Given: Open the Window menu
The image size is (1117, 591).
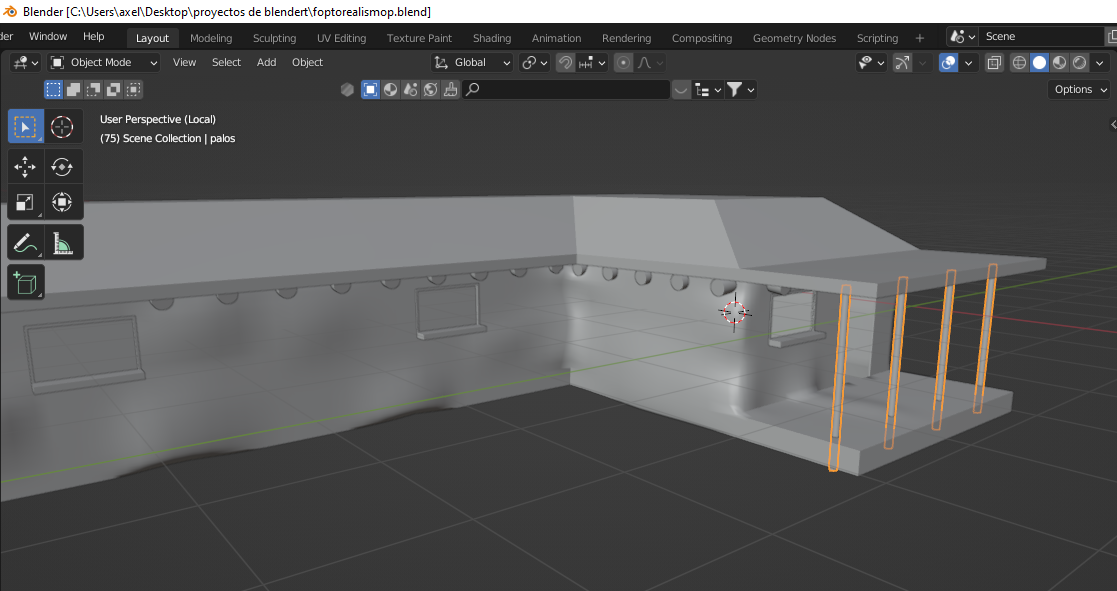Looking at the screenshot, I should 48,36.
